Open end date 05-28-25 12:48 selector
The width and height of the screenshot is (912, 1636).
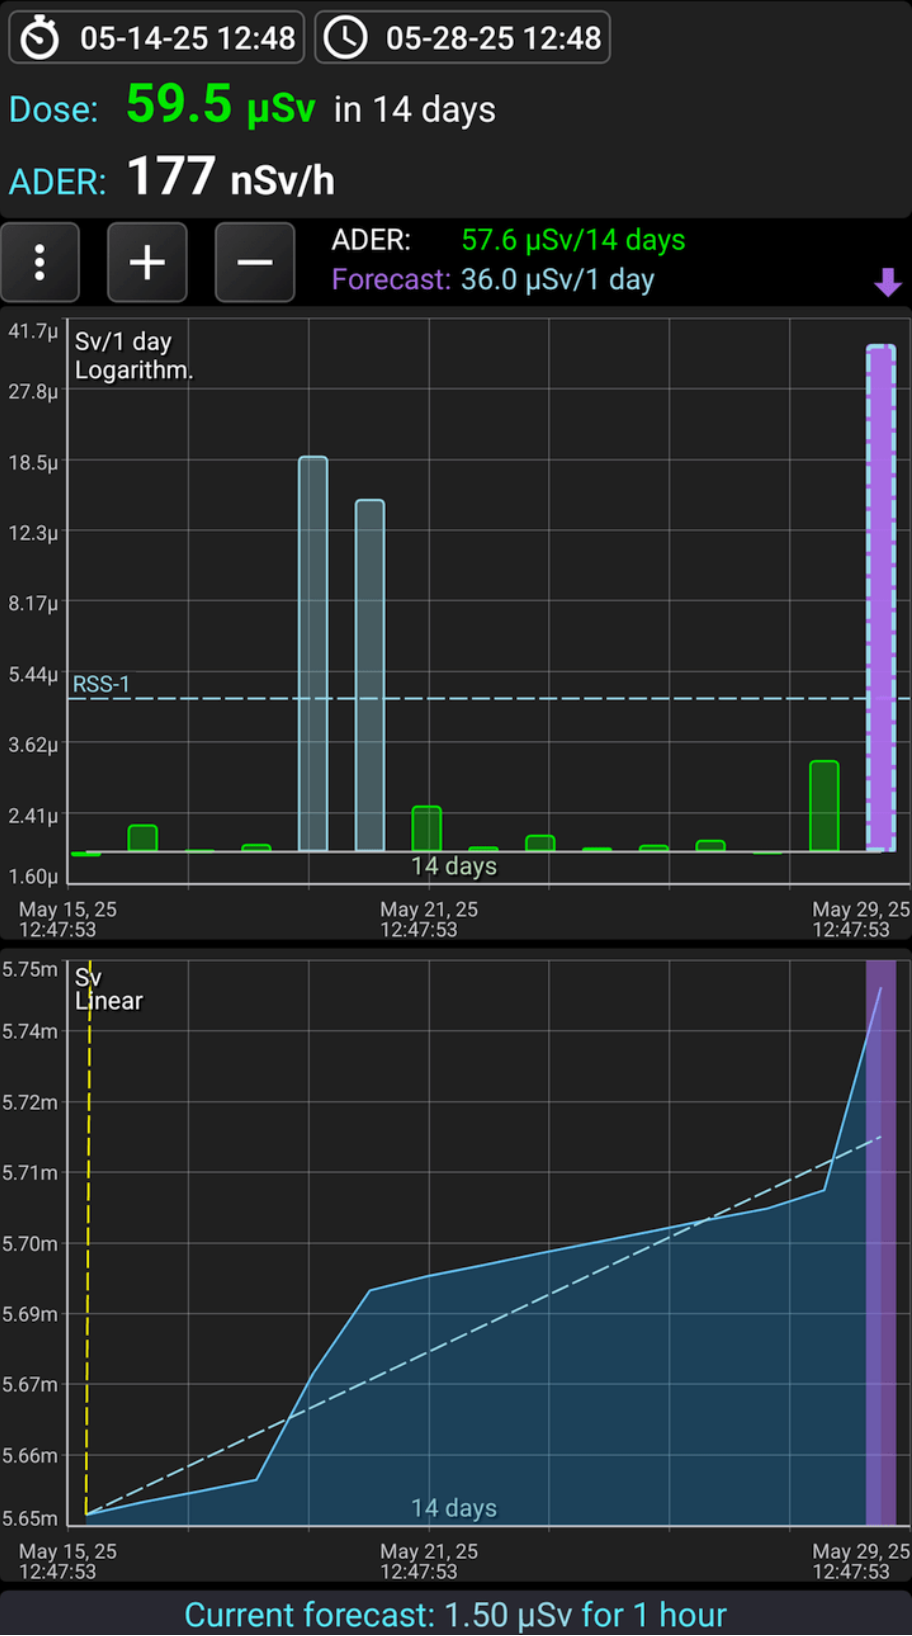pyautogui.click(x=463, y=38)
